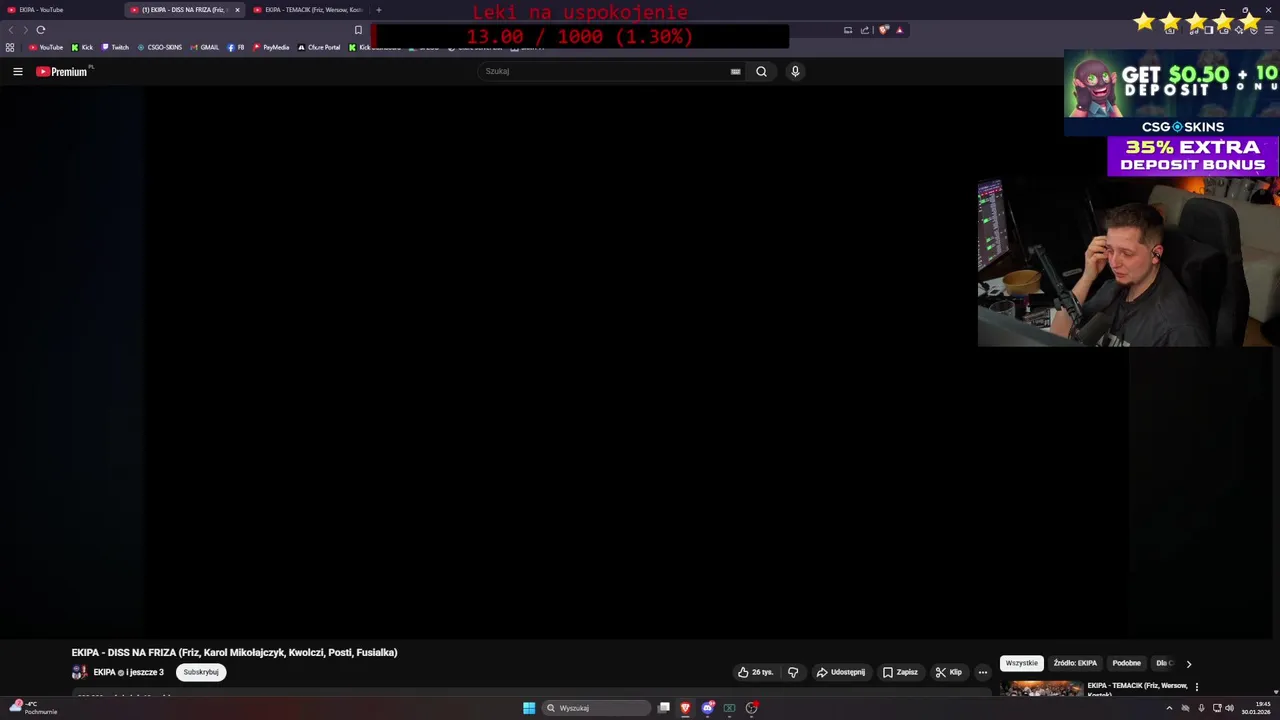Open the EKIPA - TEMACIK suggested video thumbnail
The image size is (1280, 720).
pos(1041,688)
